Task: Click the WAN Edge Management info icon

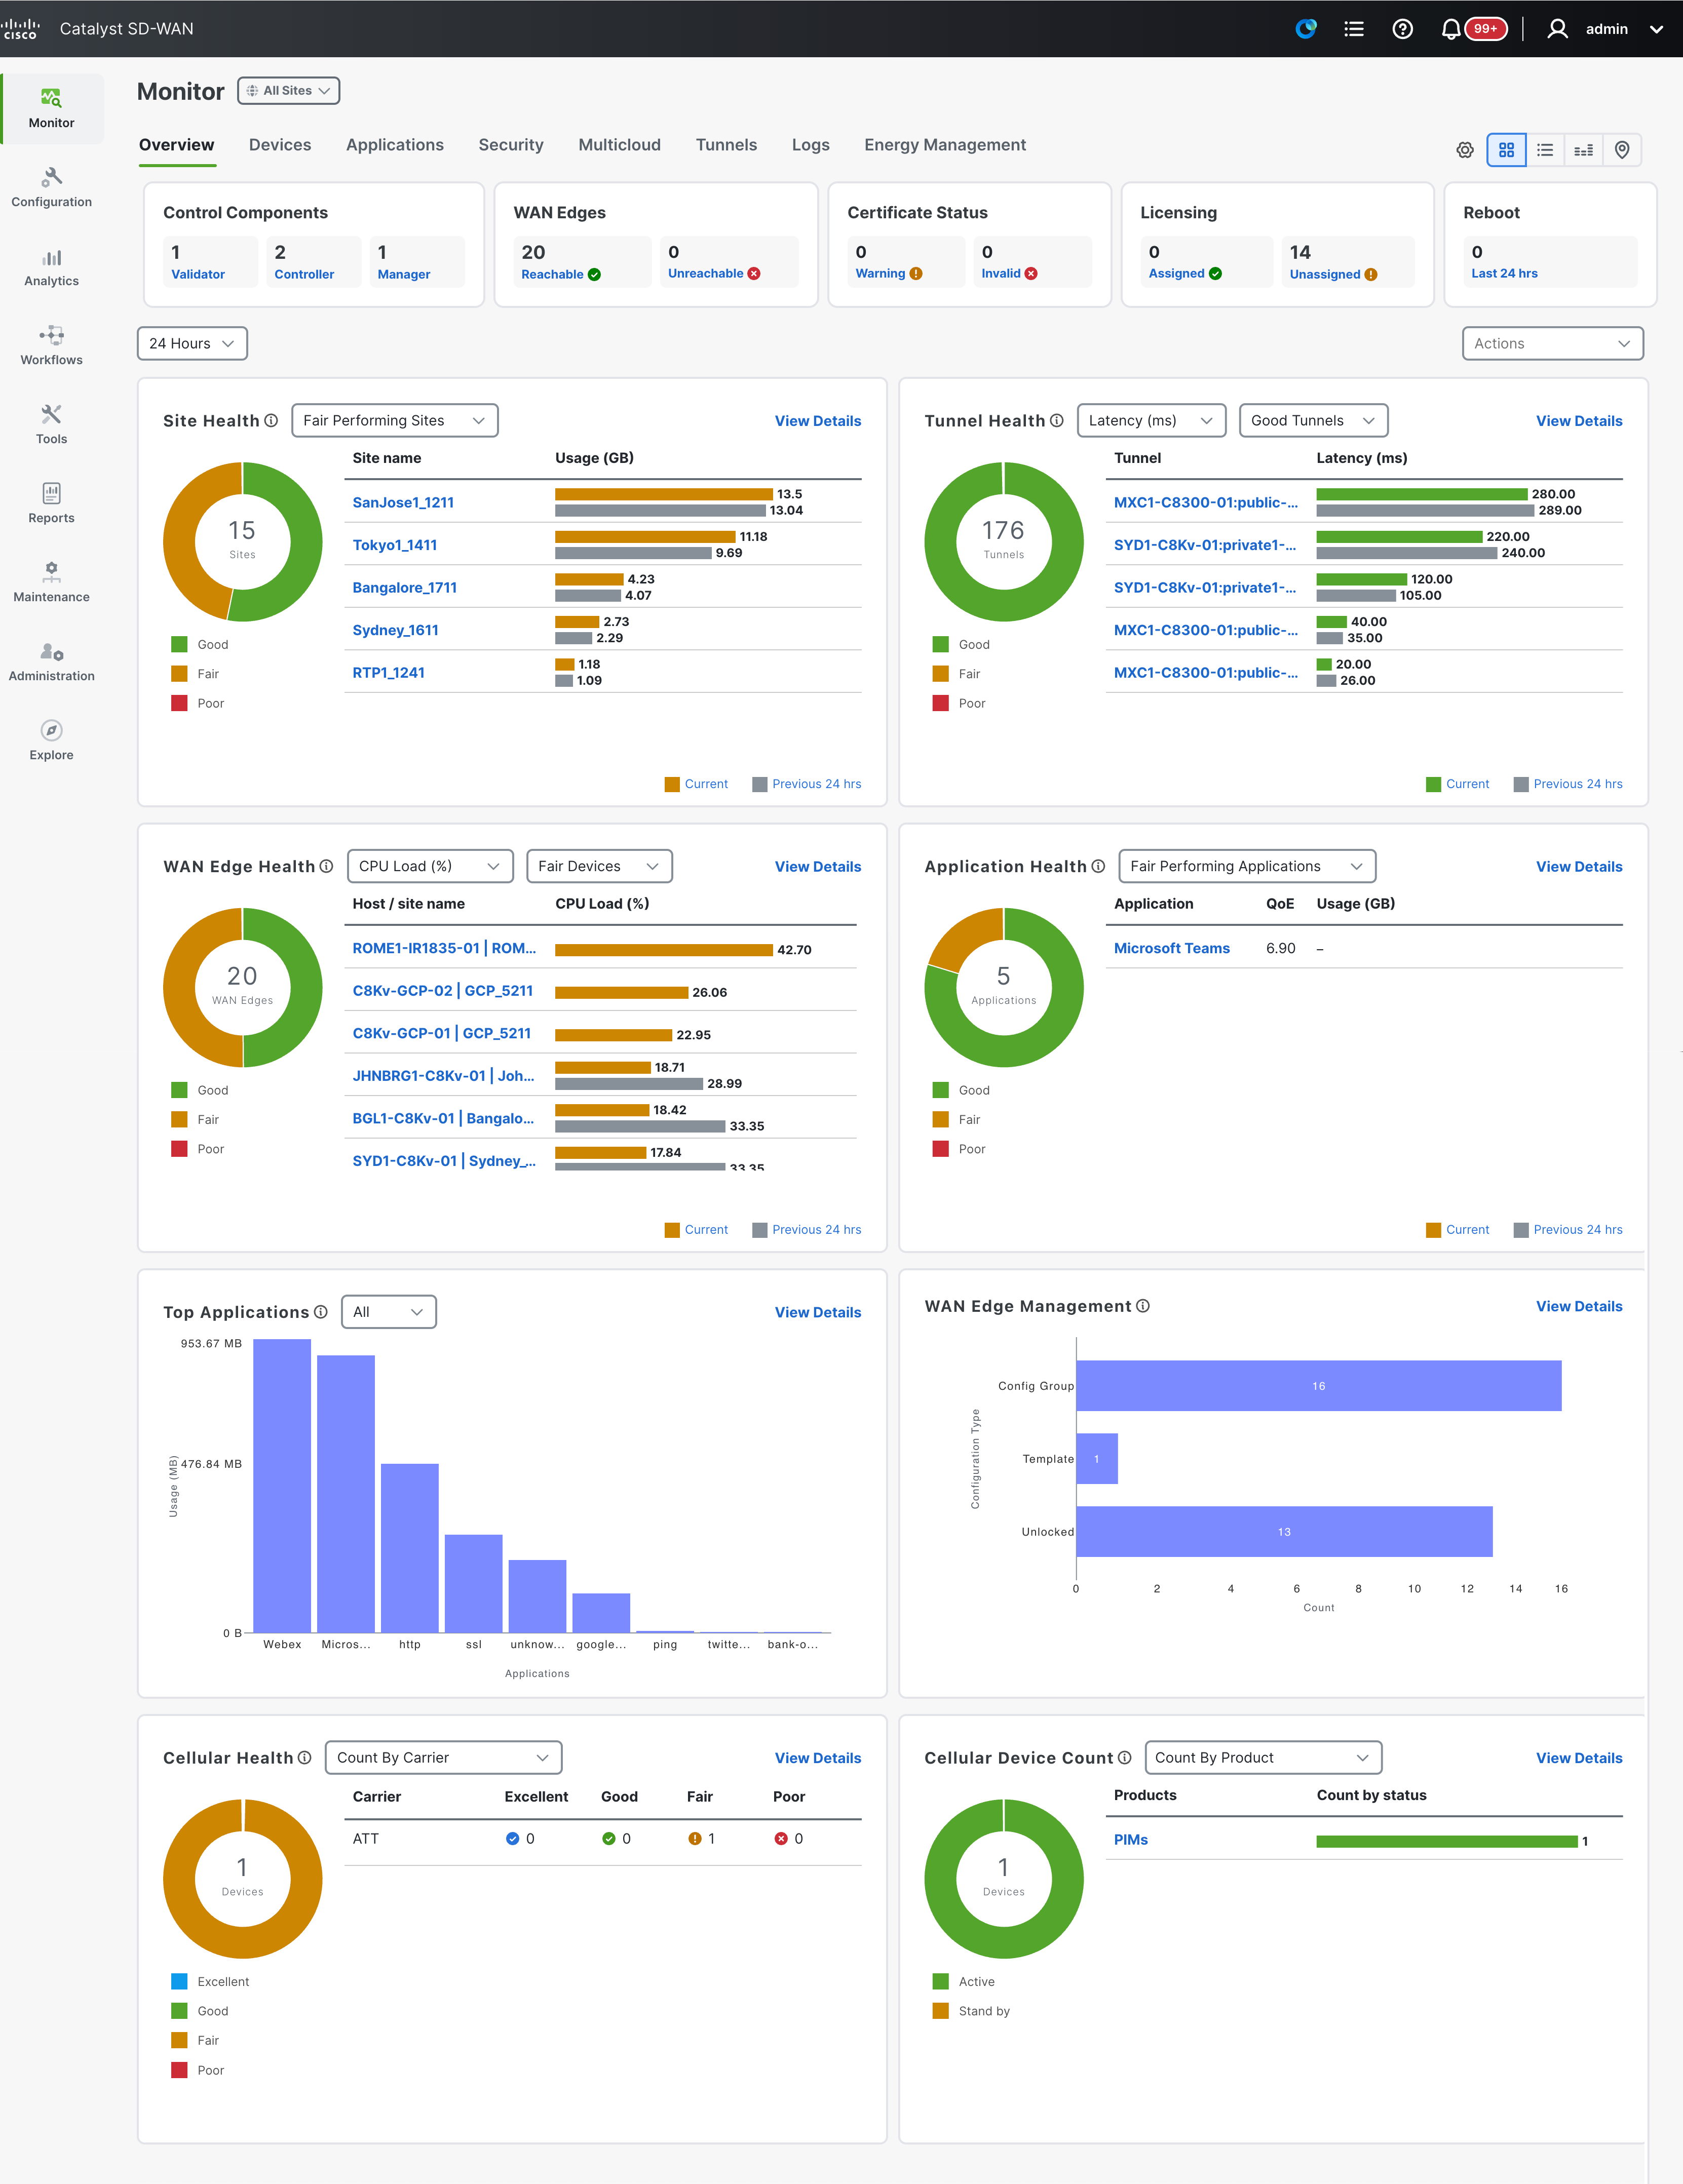Action: [x=1143, y=1306]
